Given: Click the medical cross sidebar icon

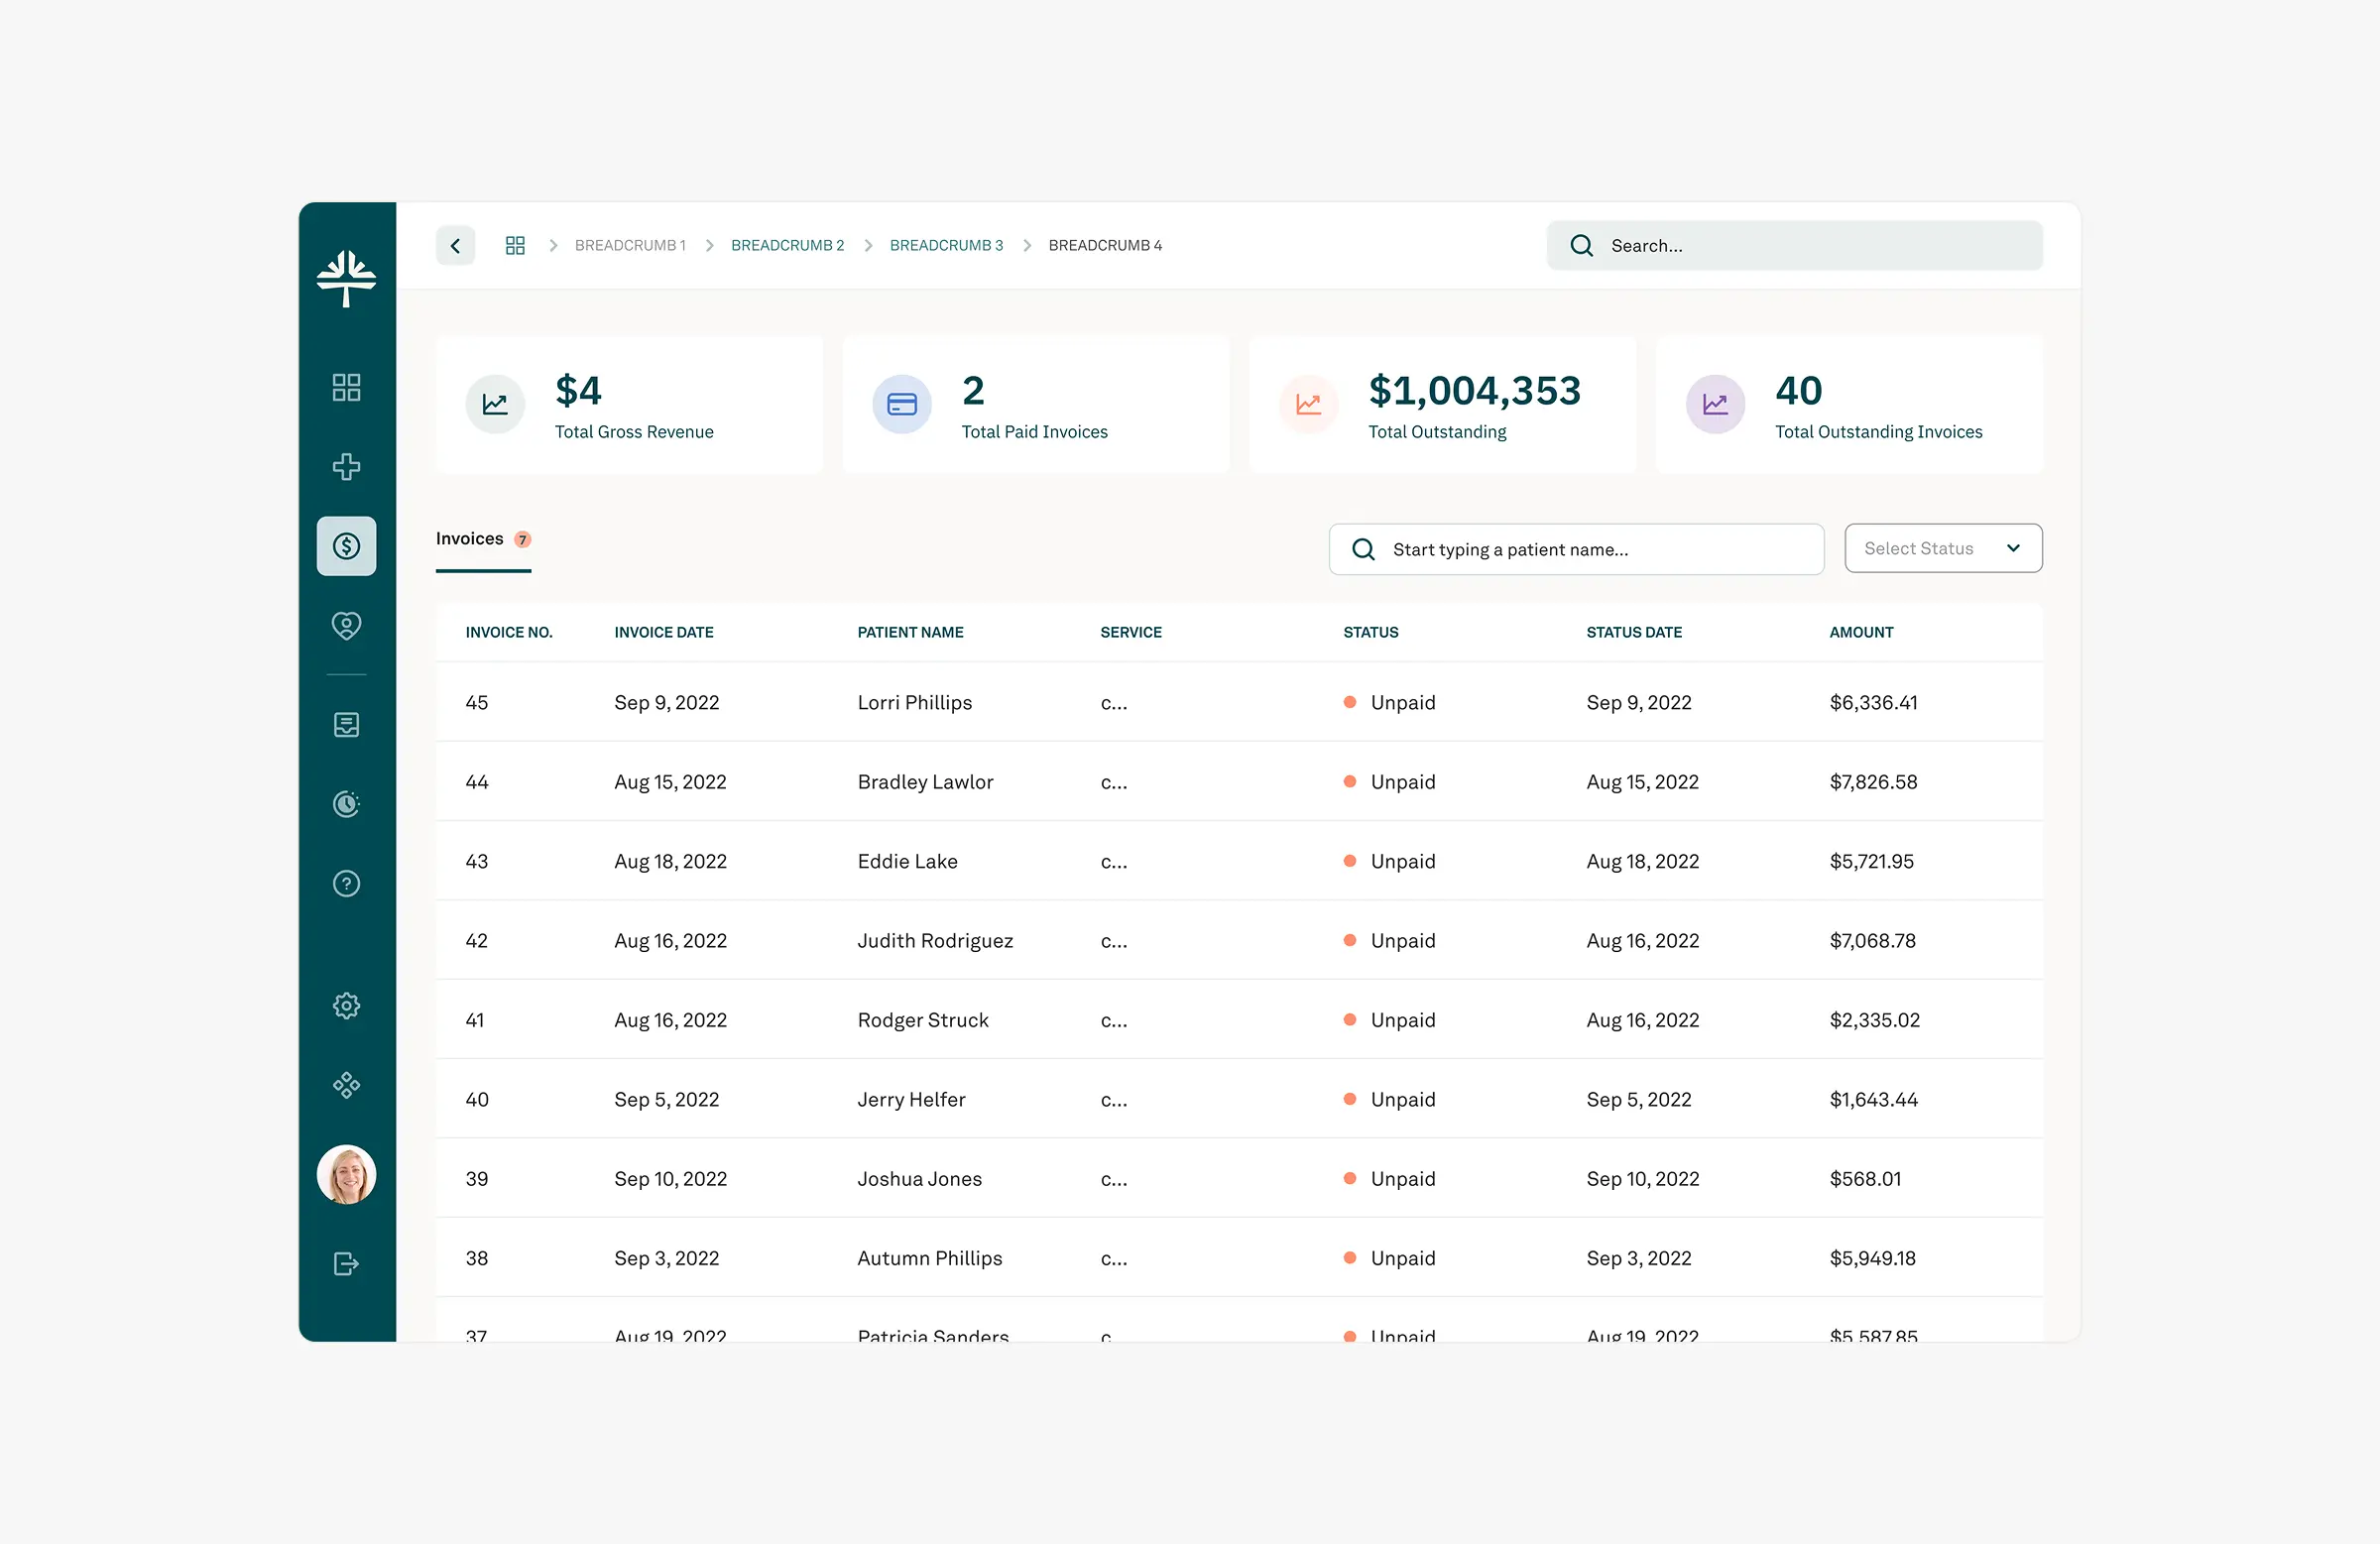Looking at the screenshot, I should [x=346, y=467].
